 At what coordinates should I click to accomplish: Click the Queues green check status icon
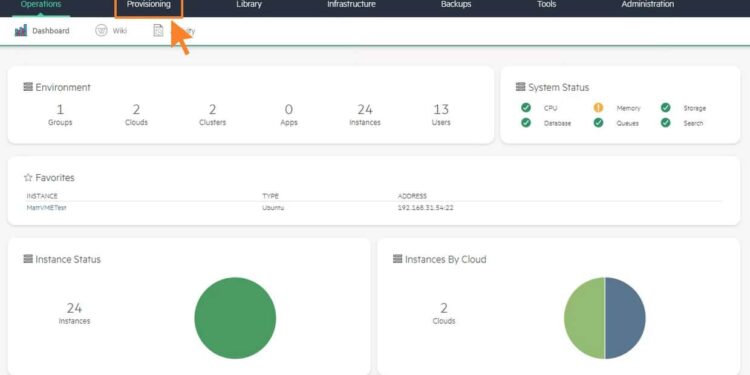(x=598, y=123)
